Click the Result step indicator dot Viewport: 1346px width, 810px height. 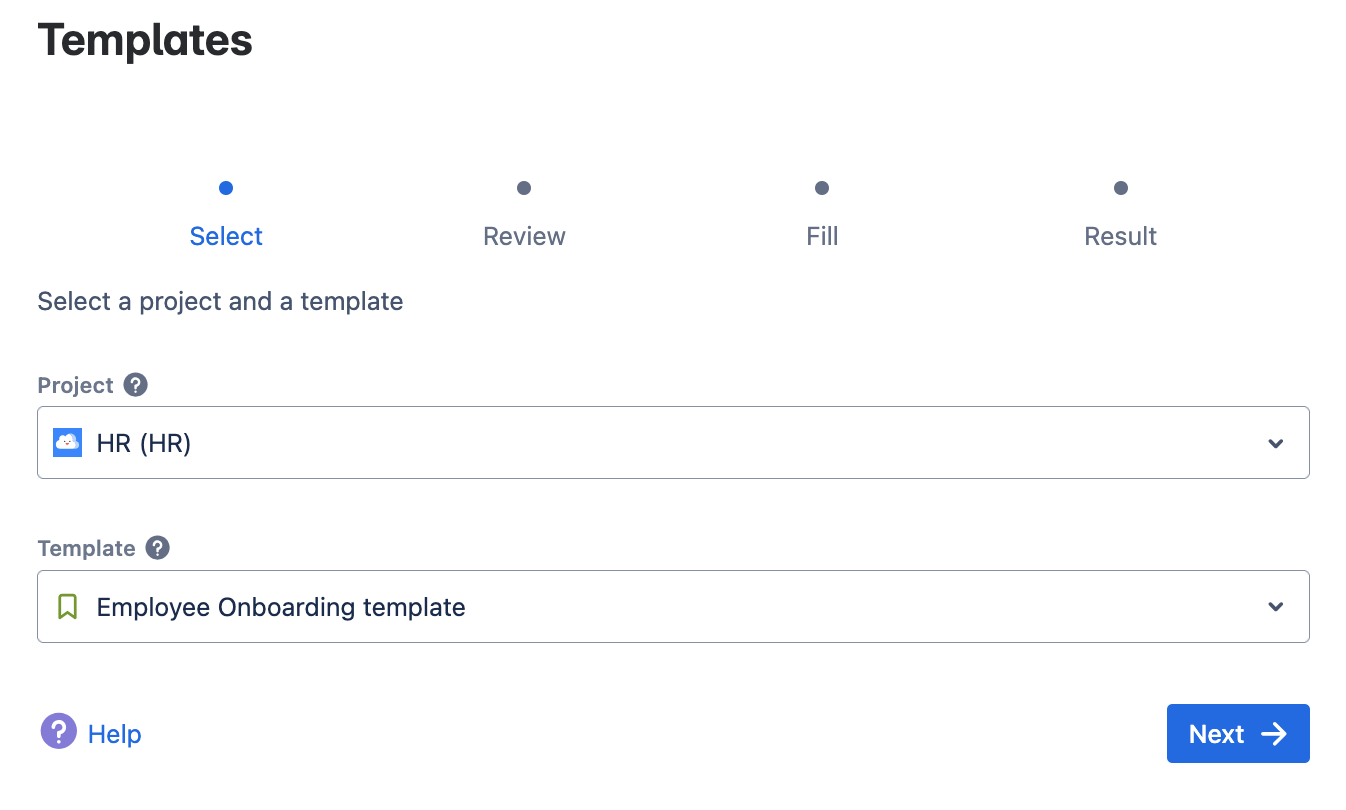(x=1121, y=188)
